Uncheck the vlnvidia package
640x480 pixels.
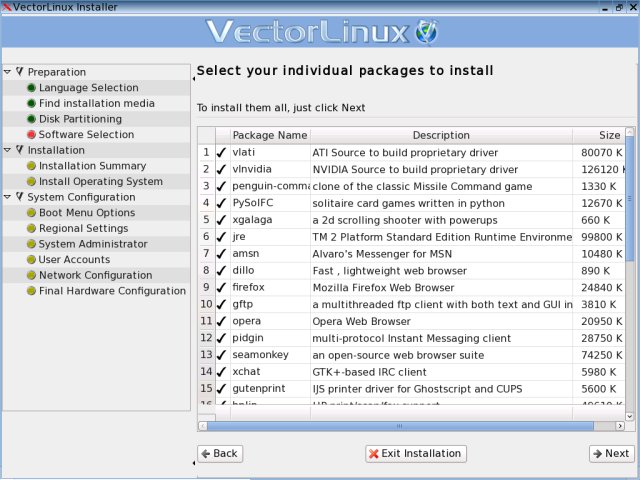click(x=221, y=169)
